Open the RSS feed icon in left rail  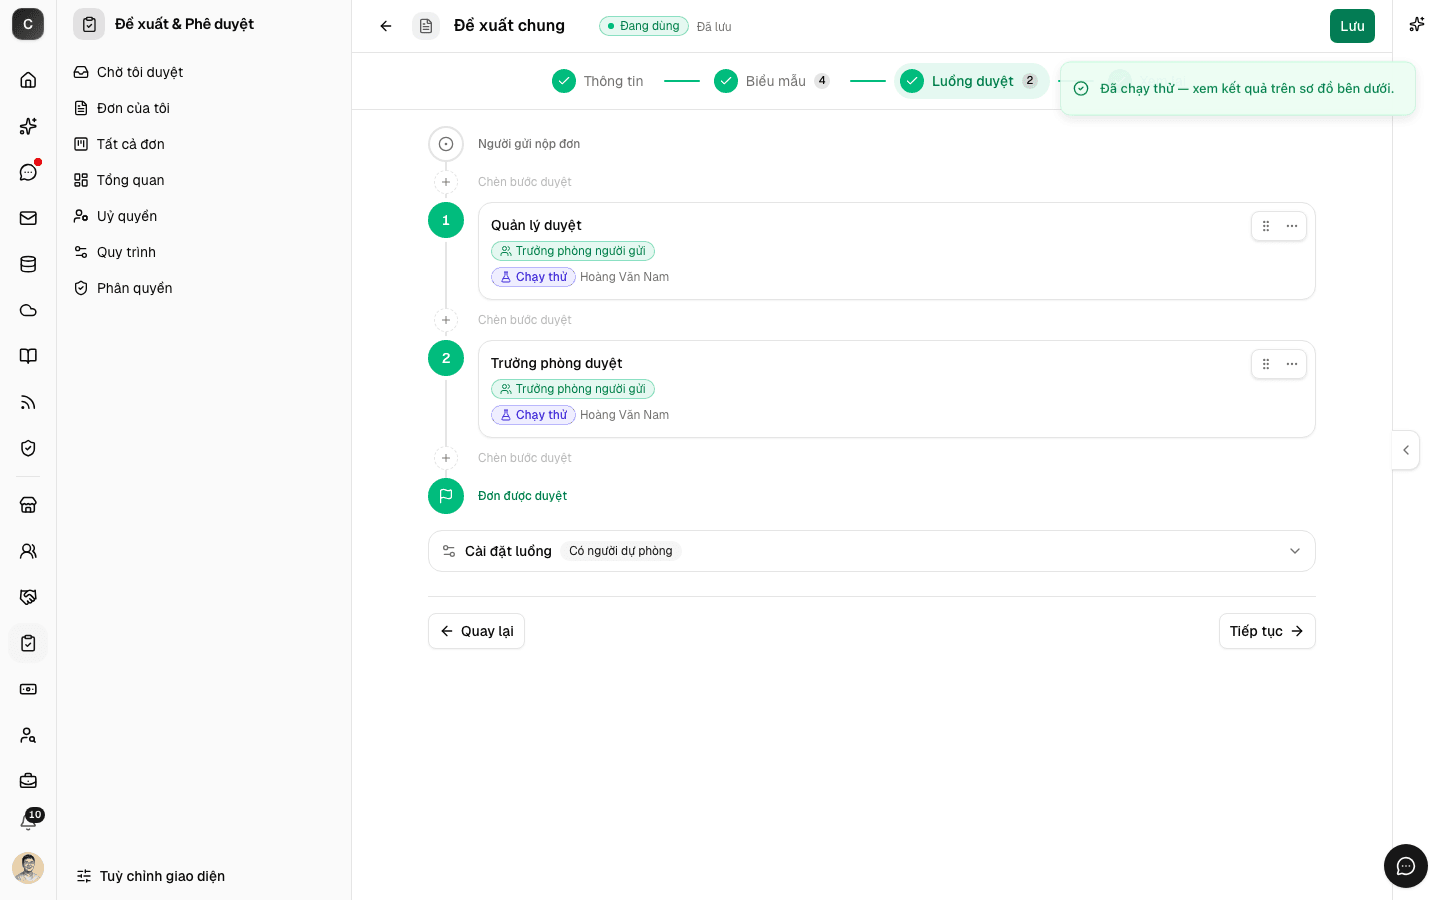[x=28, y=402]
